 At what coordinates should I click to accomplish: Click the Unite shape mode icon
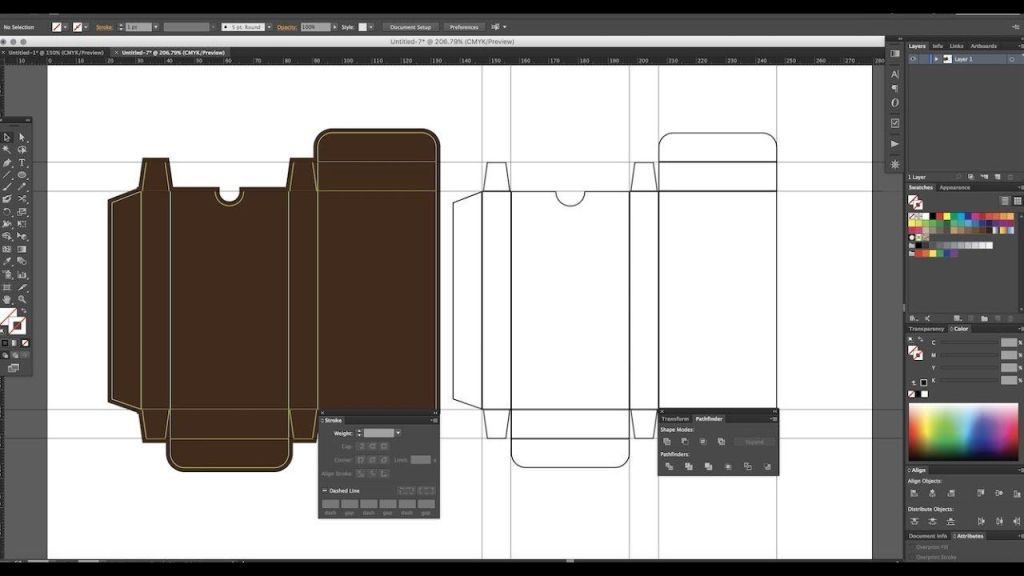pyautogui.click(x=667, y=441)
